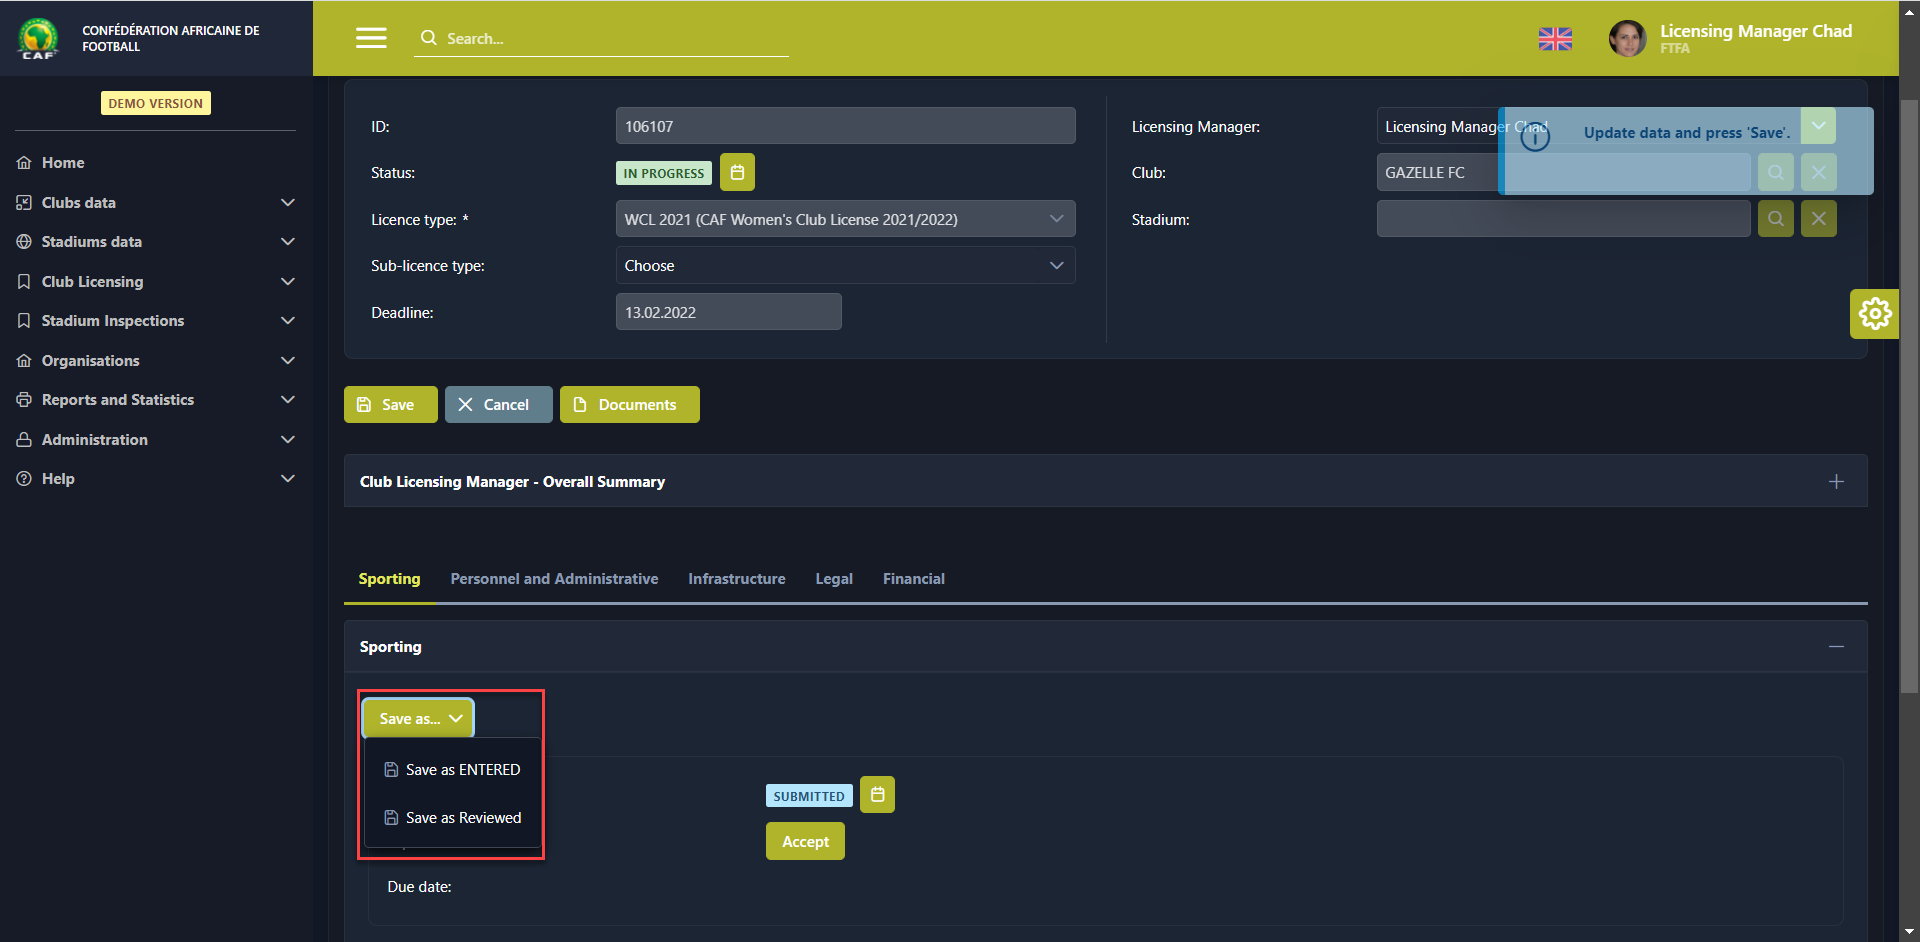
Task: Open the user profile avatar
Action: click(1627, 39)
